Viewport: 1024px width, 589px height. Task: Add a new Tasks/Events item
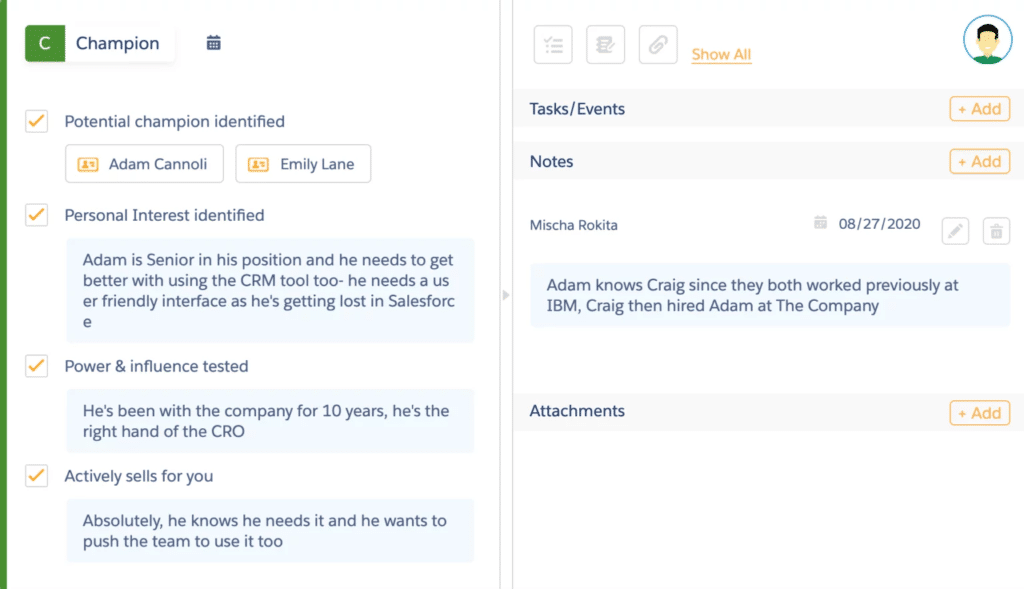coord(980,109)
